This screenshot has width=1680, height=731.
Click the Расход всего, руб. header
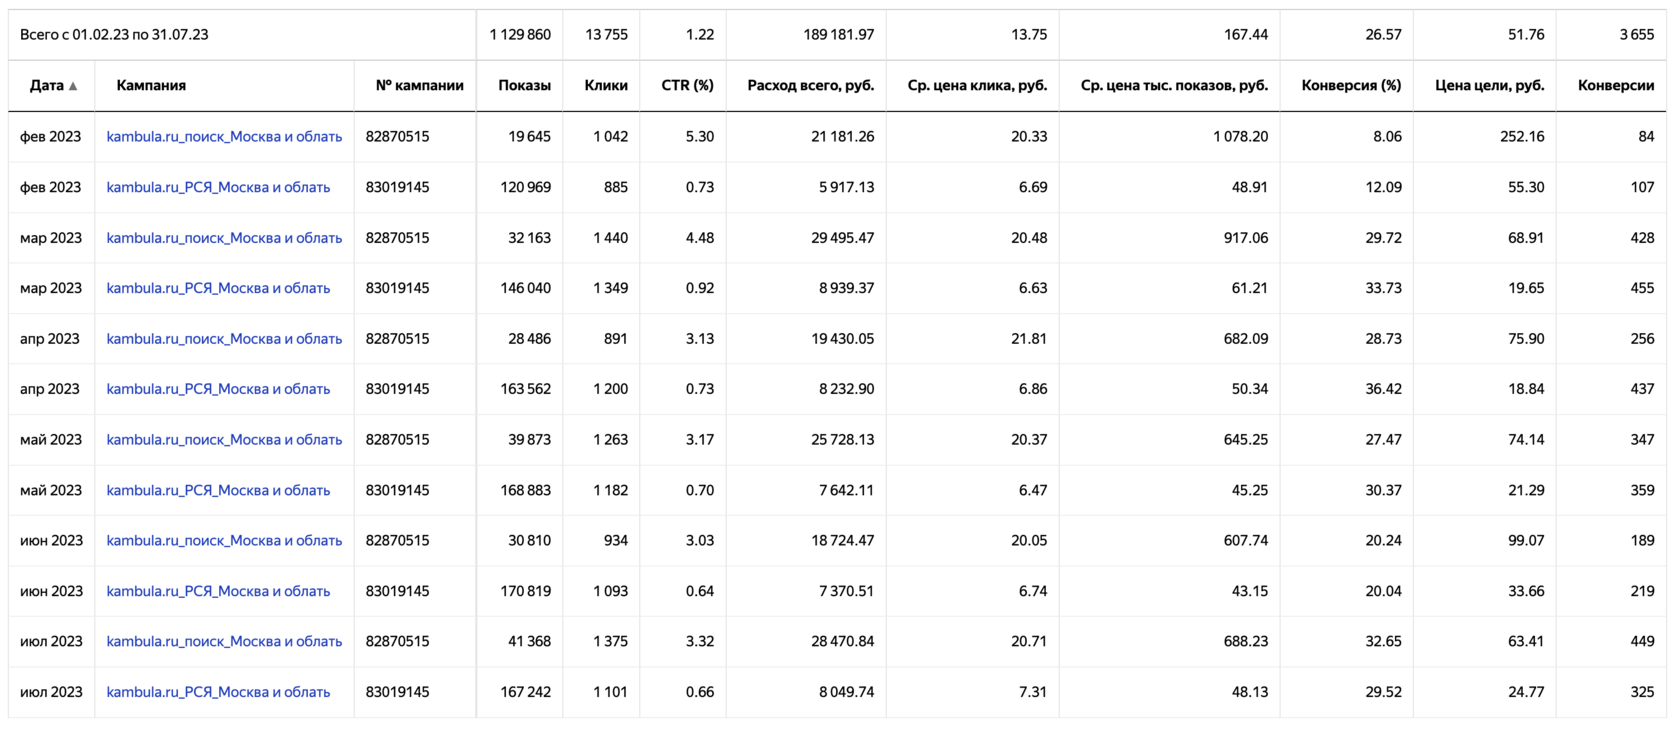(x=810, y=85)
